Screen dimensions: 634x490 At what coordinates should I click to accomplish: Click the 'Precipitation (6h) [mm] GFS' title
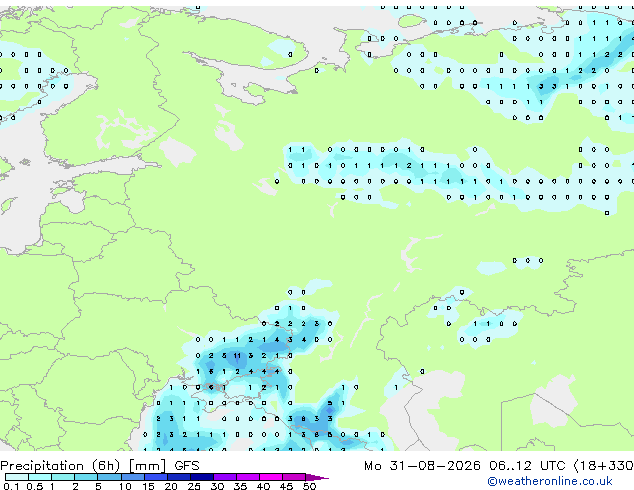pos(100,466)
